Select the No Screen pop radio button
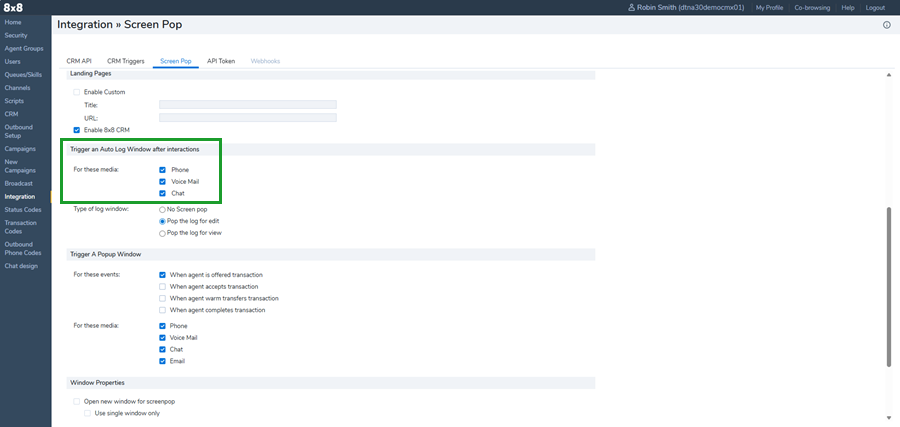Screen dimensions: 900x427 pyautogui.click(x=163, y=208)
